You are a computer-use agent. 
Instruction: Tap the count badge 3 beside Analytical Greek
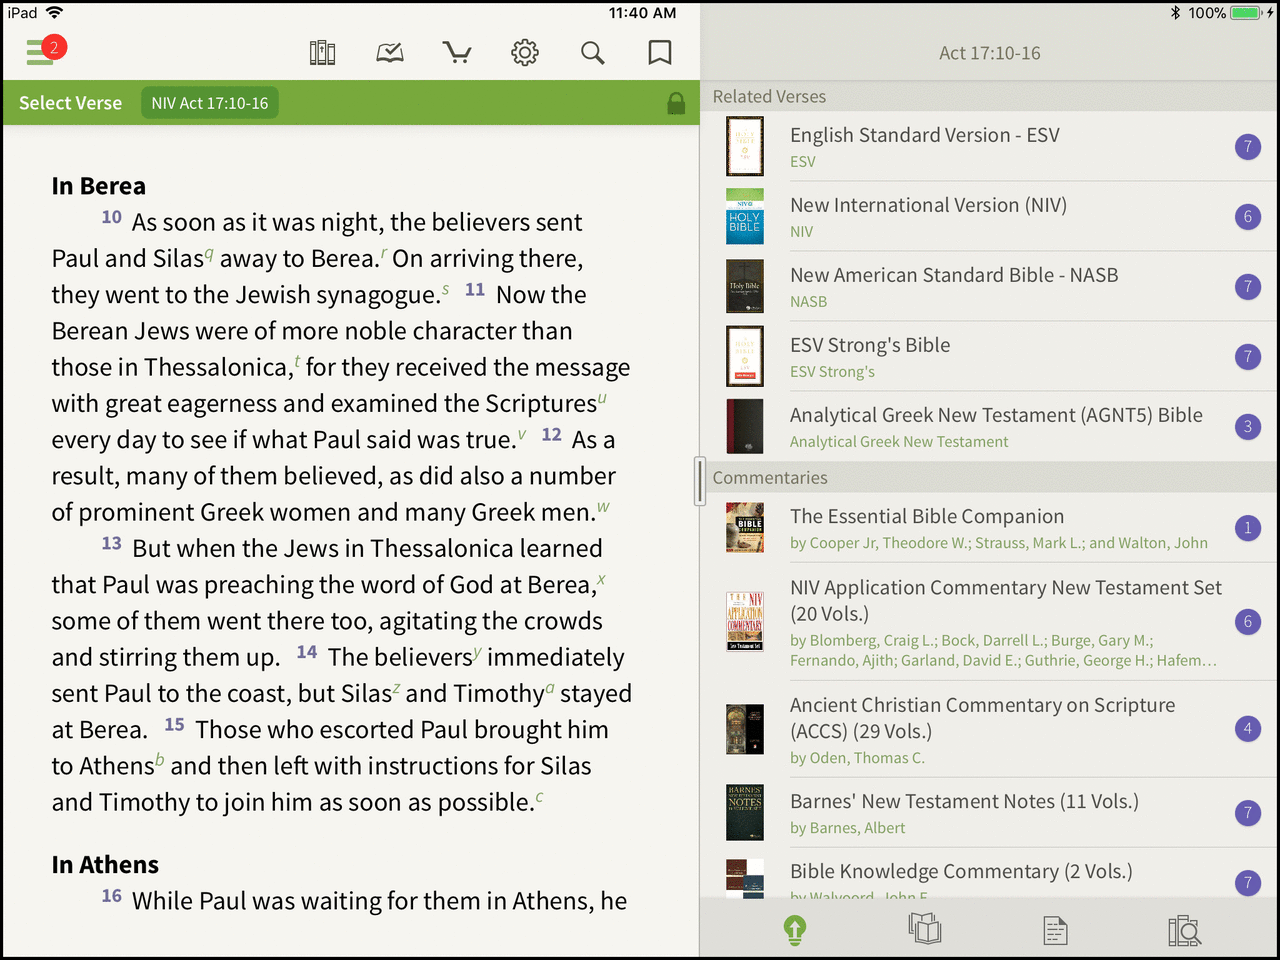coord(1247,427)
